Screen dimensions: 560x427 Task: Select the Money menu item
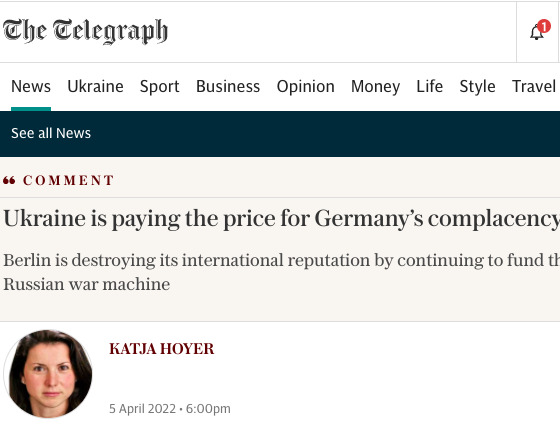[375, 86]
